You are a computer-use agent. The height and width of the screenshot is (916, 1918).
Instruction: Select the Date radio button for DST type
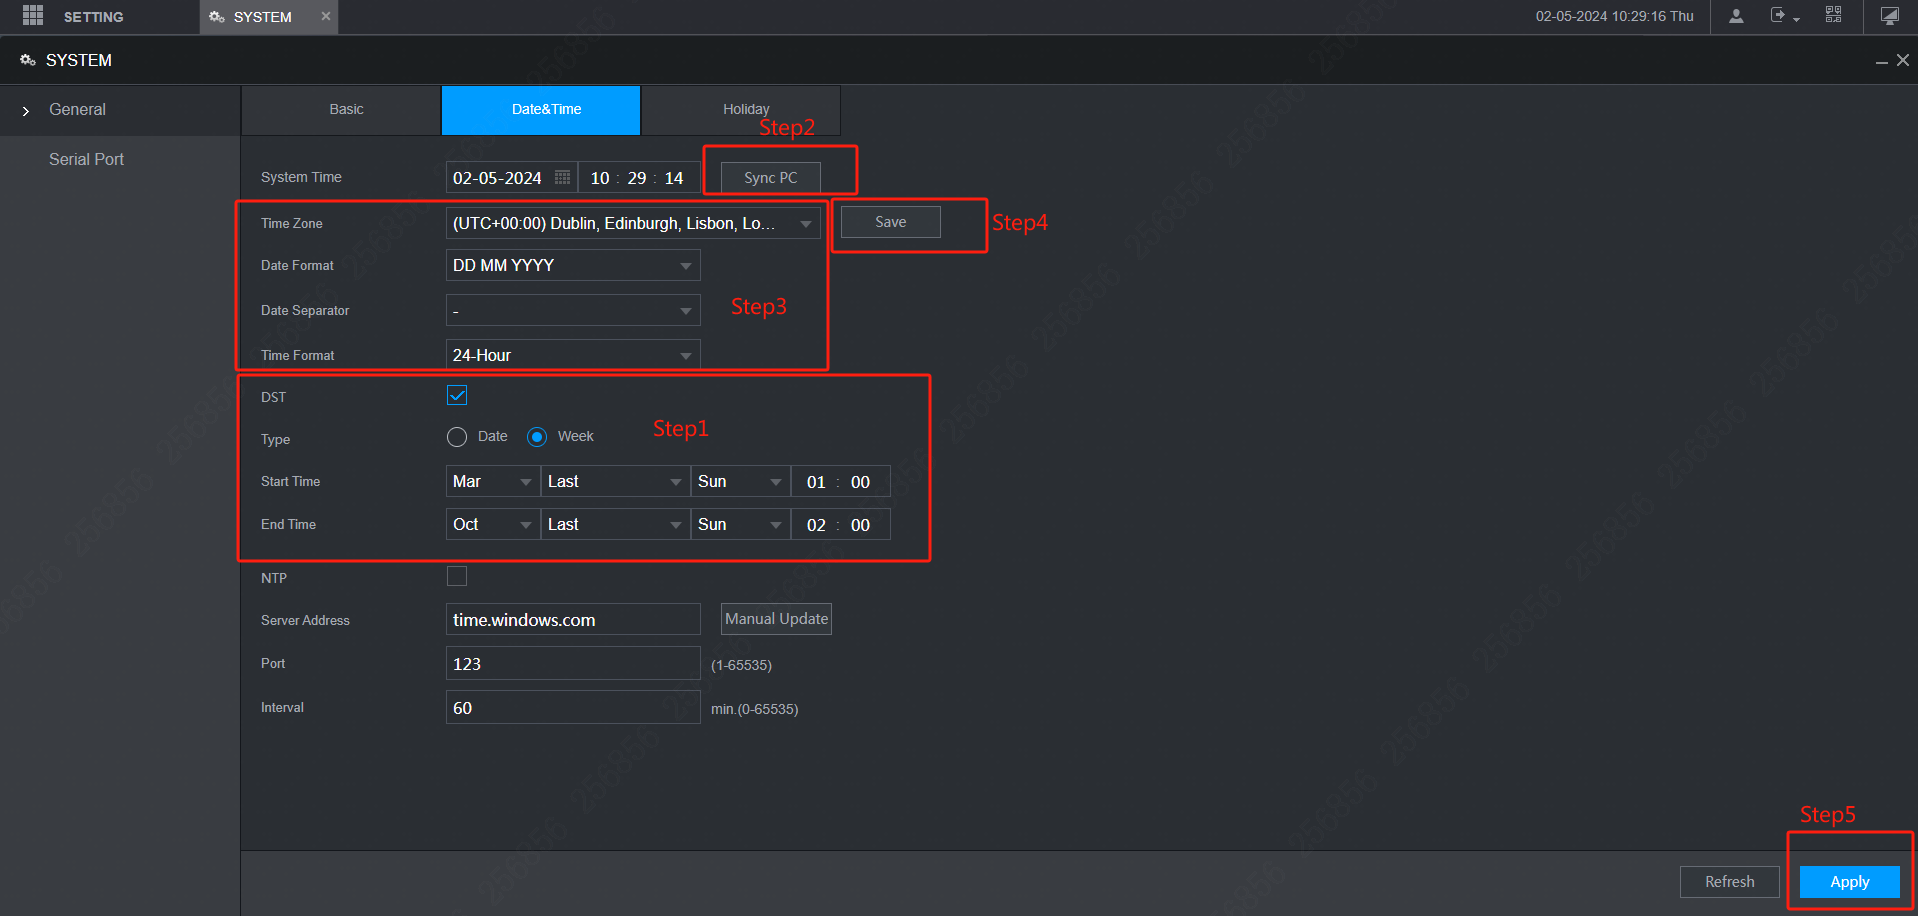pyautogui.click(x=457, y=436)
